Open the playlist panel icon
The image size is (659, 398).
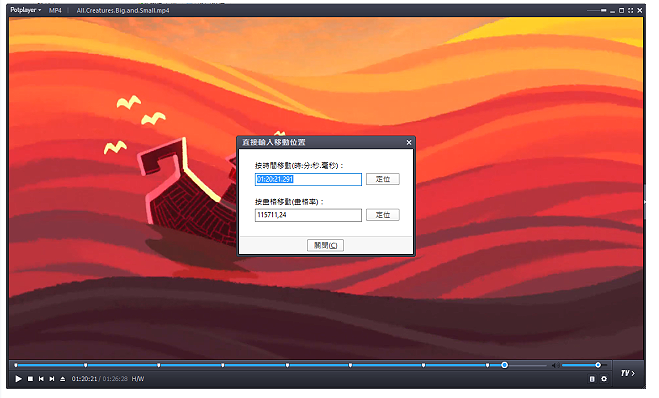(x=592, y=379)
